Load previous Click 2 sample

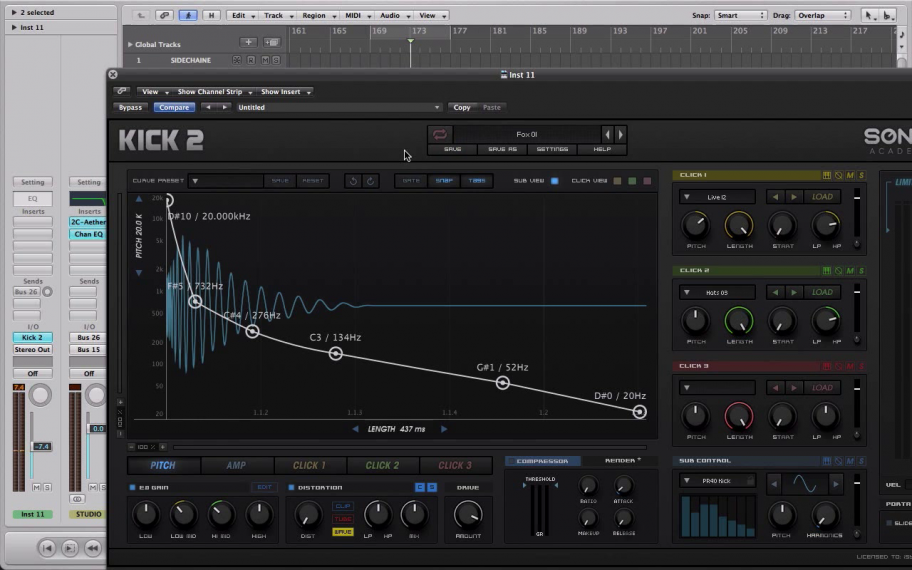tap(775, 293)
